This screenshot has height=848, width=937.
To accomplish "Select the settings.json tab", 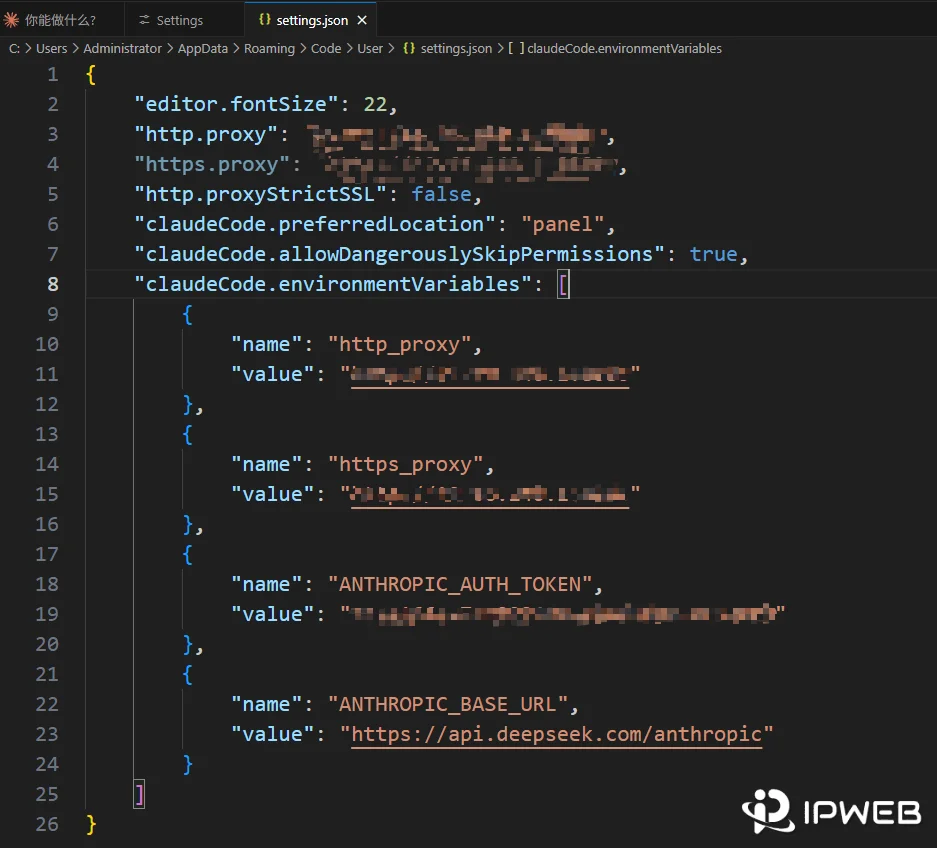I will click(311, 20).
